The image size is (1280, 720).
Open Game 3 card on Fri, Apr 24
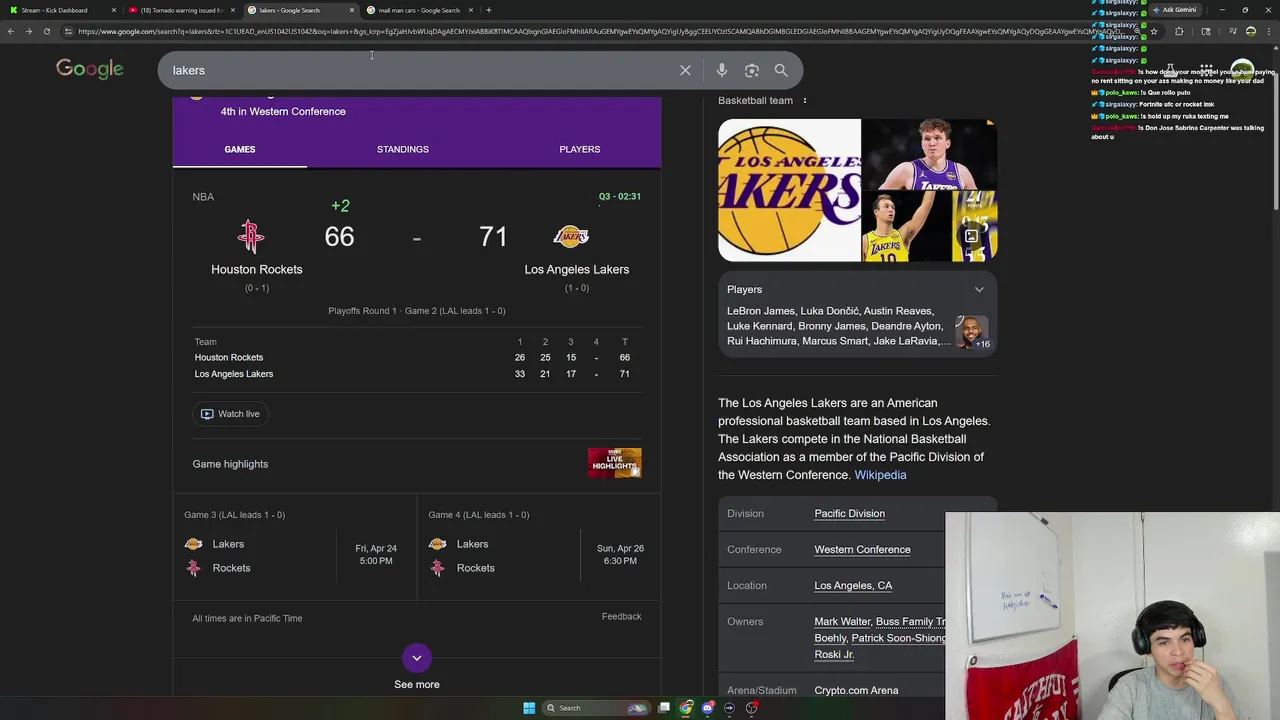point(294,547)
